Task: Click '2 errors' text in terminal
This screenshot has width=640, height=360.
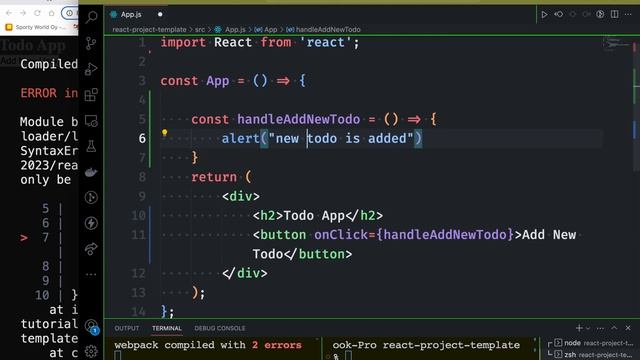Action: point(276,345)
